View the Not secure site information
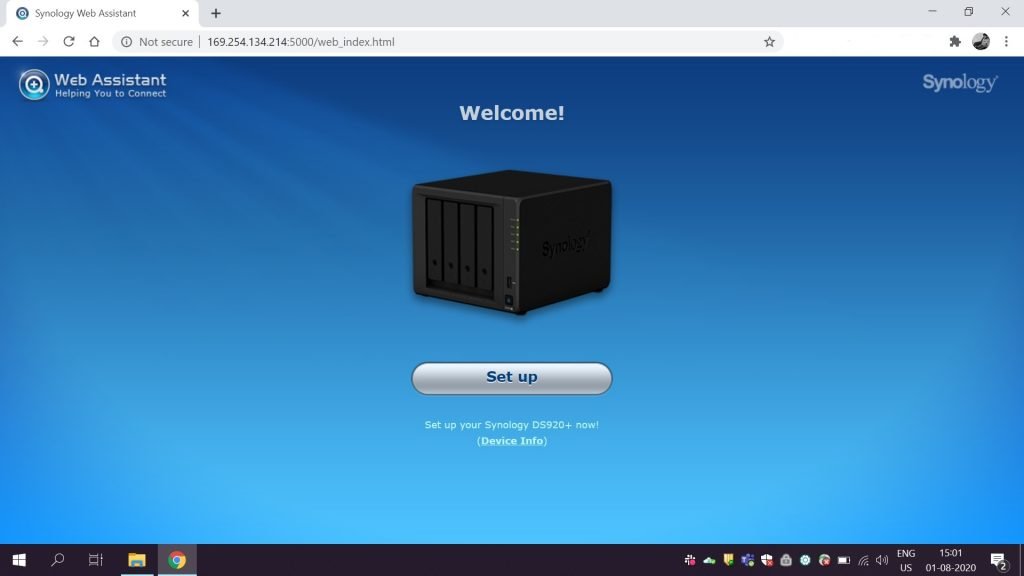 [x=157, y=42]
